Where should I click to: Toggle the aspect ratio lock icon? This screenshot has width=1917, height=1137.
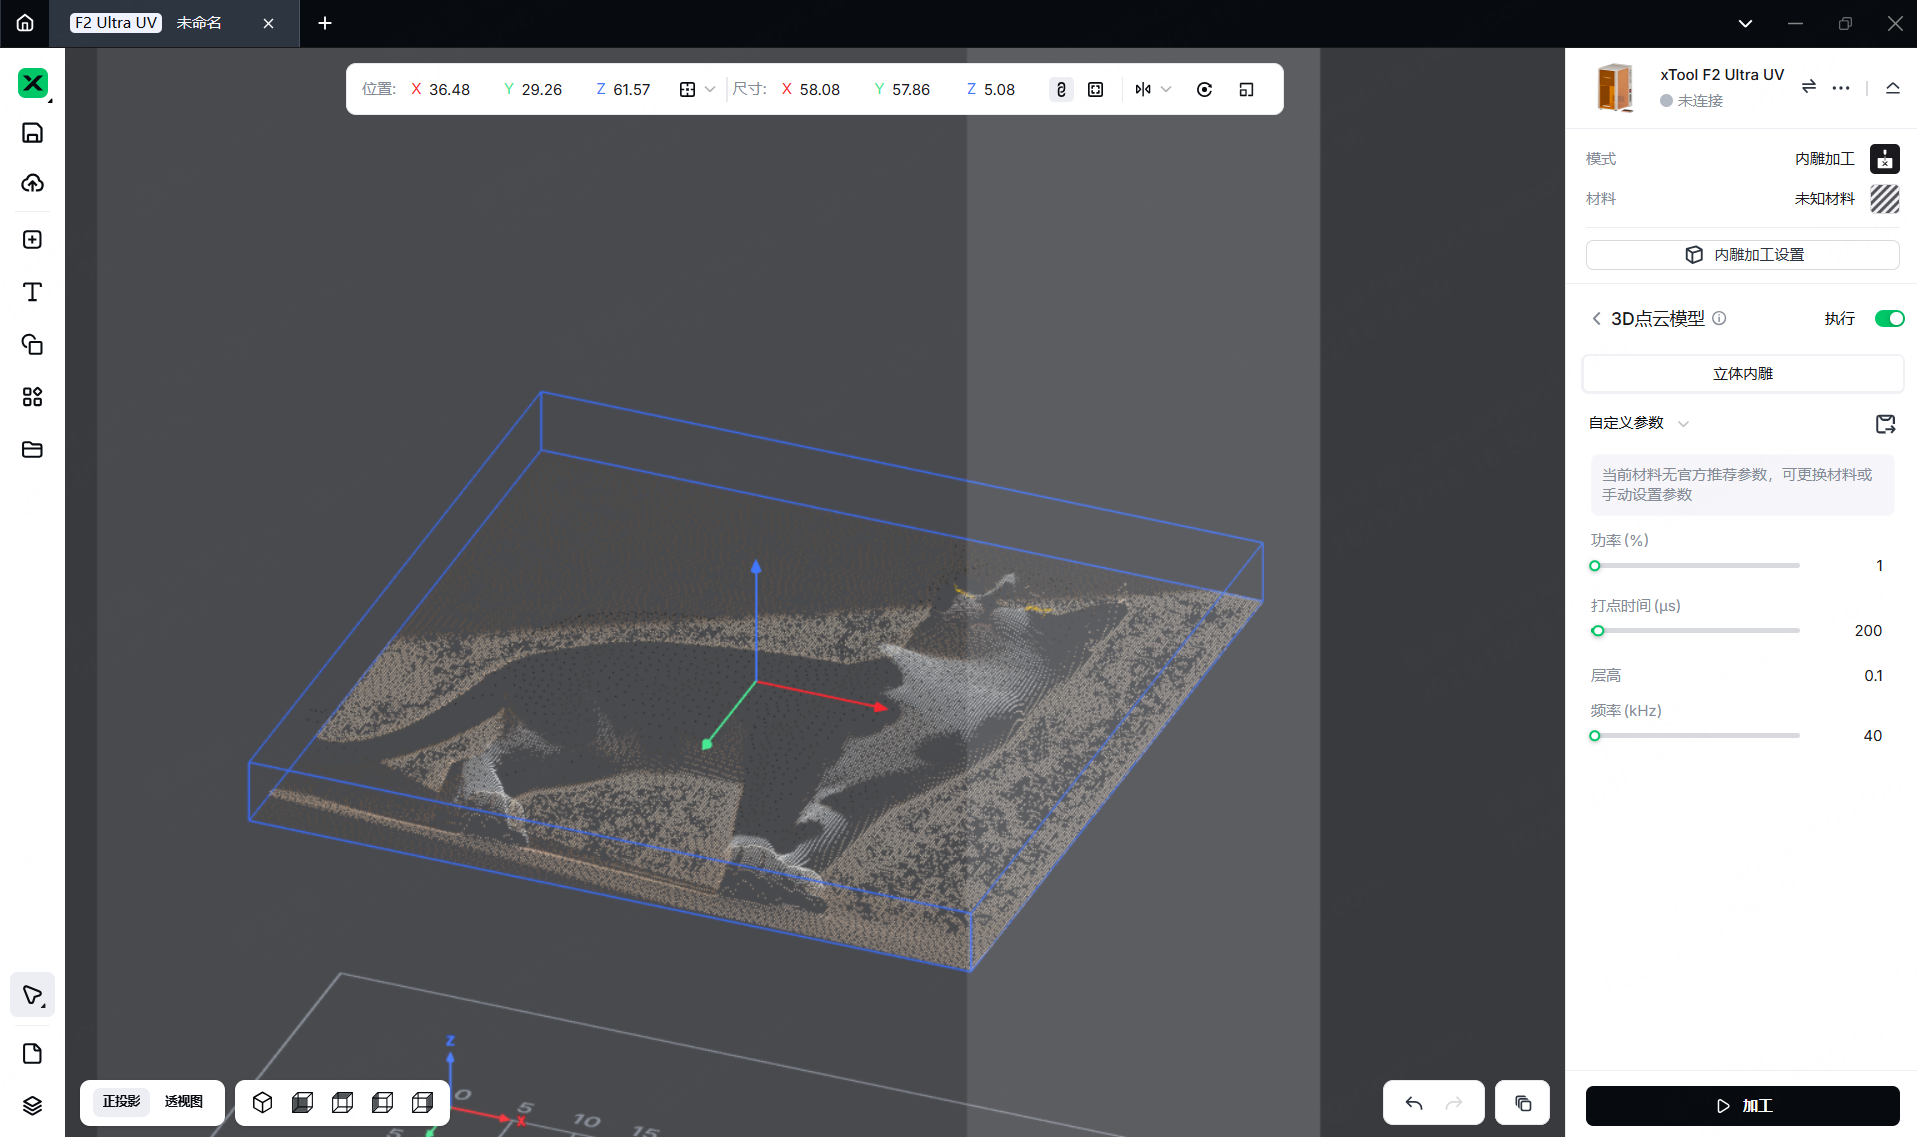pyautogui.click(x=1061, y=89)
